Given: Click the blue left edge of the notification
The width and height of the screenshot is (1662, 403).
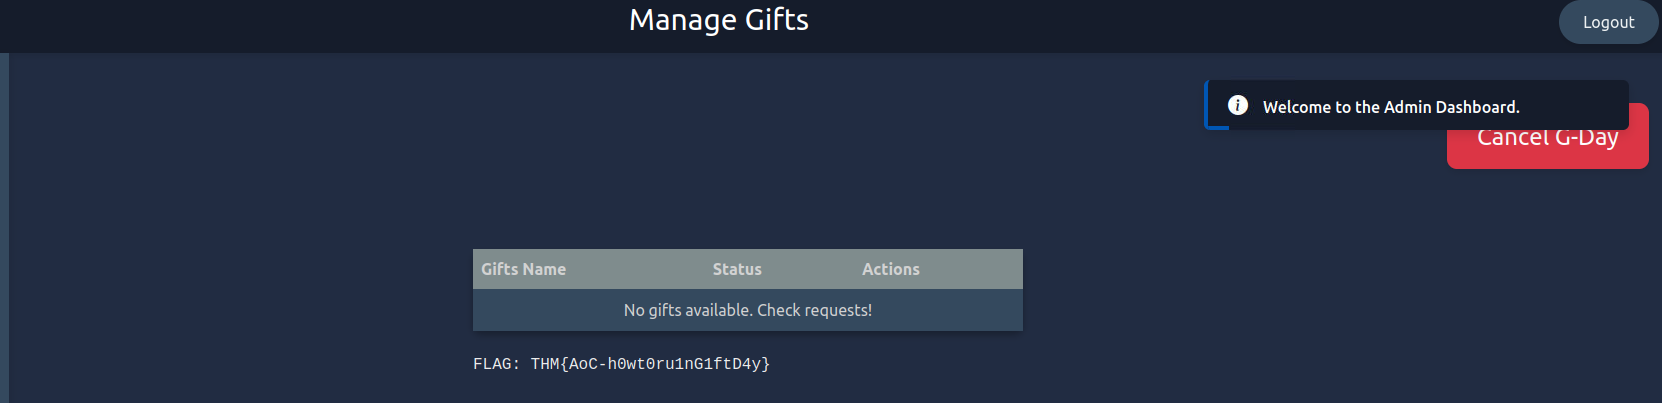Looking at the screenshot, I should (x=1207, y=105).
